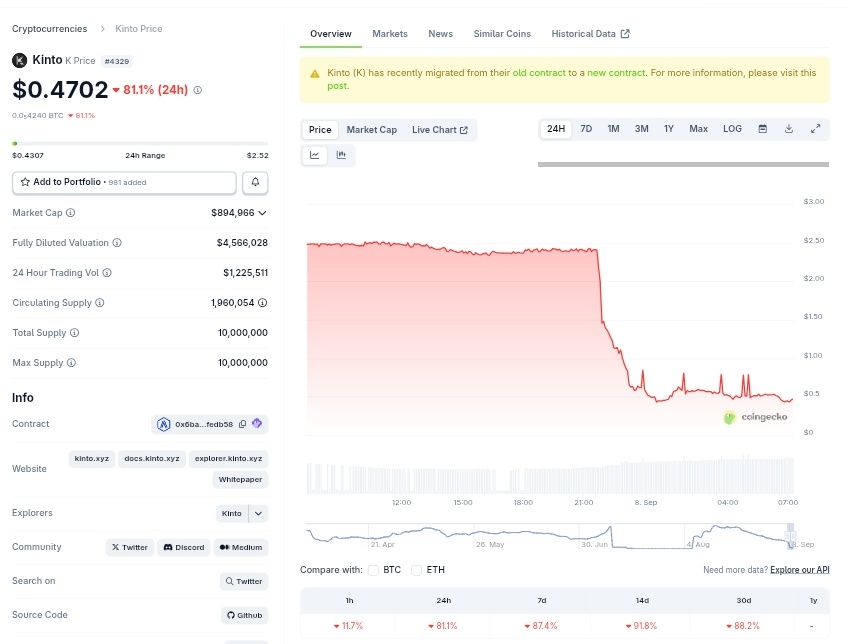Click the download chart data icon
The image size is (848, 644).
(789, 129)
